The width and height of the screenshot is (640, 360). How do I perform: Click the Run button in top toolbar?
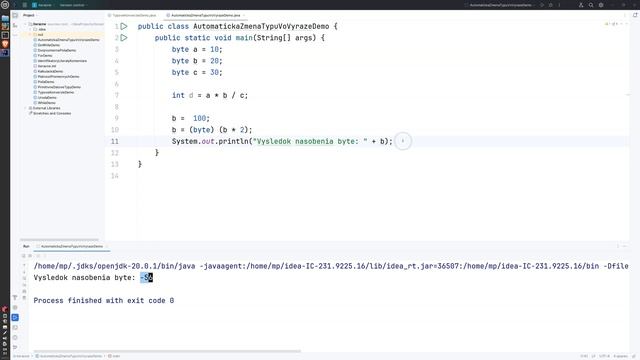(x=542, y=5)
